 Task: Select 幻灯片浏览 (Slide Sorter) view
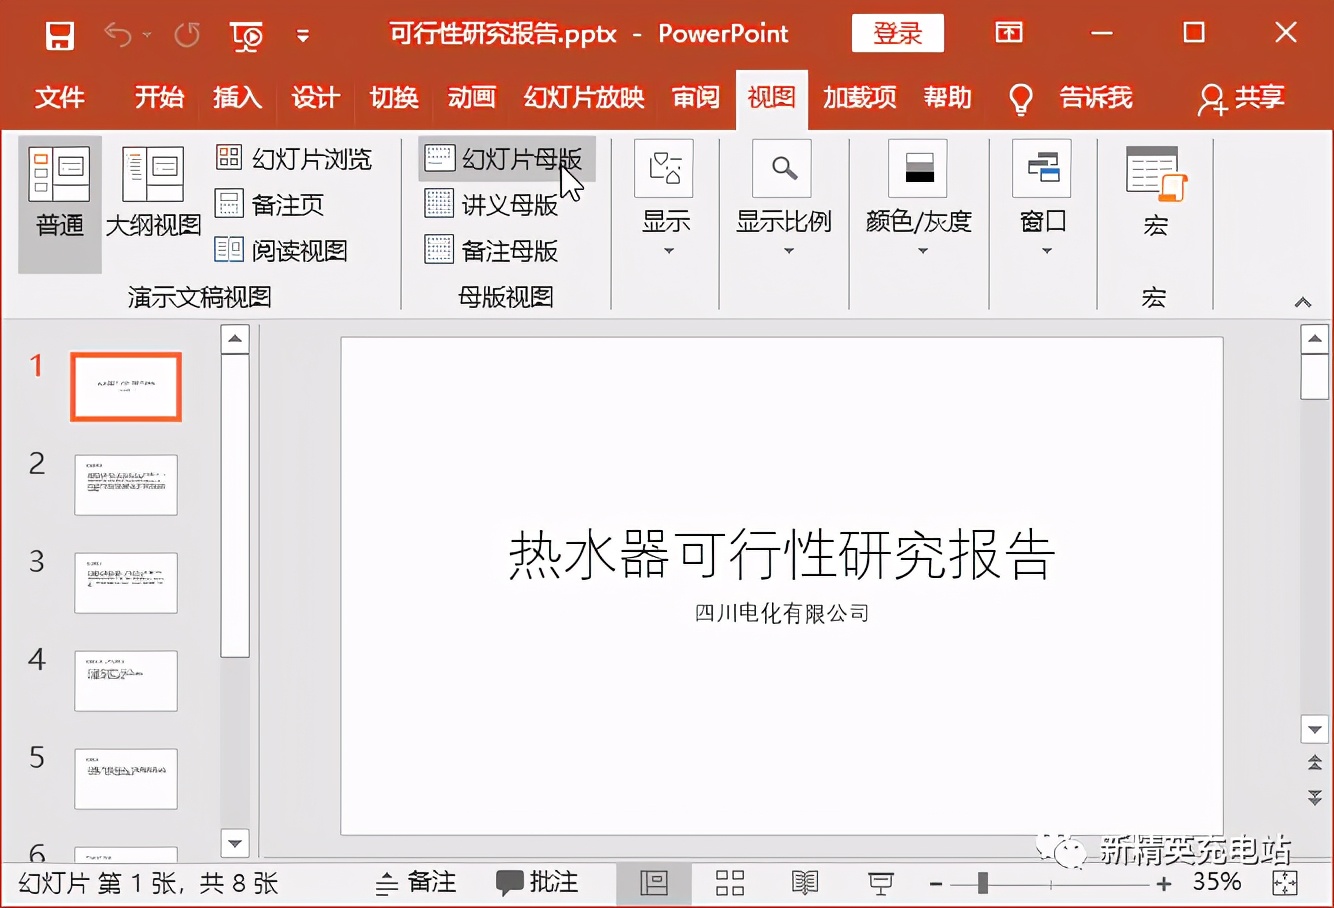click(x=295, y=157)
